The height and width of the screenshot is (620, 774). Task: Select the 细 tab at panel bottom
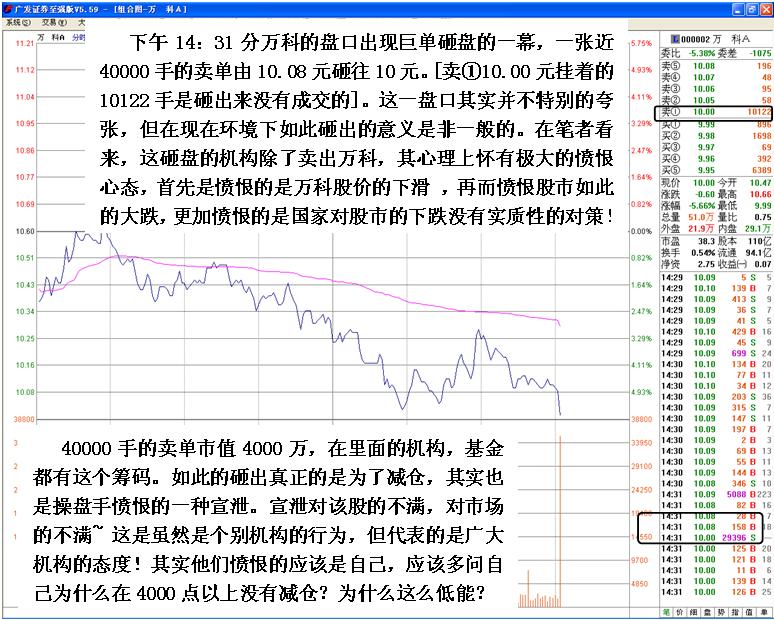(693, 612)
